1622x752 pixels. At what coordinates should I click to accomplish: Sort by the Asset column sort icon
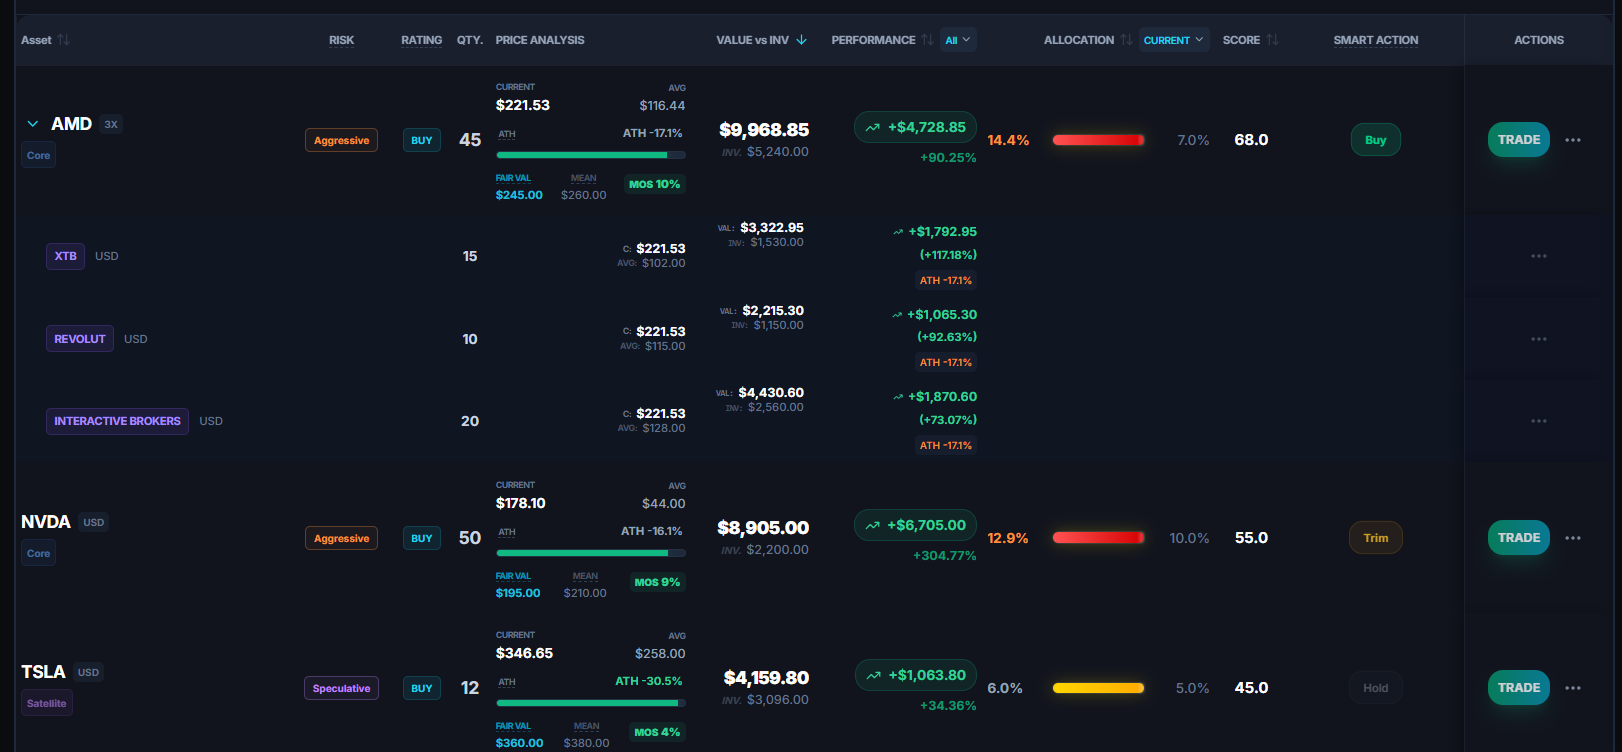pyautogui.click(x=64, y=40)
